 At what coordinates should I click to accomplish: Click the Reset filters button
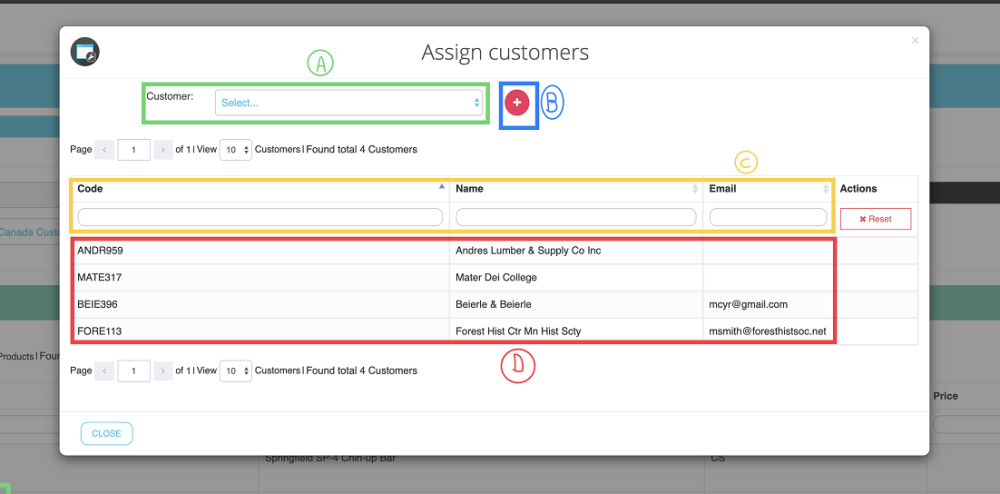(875, 219)
